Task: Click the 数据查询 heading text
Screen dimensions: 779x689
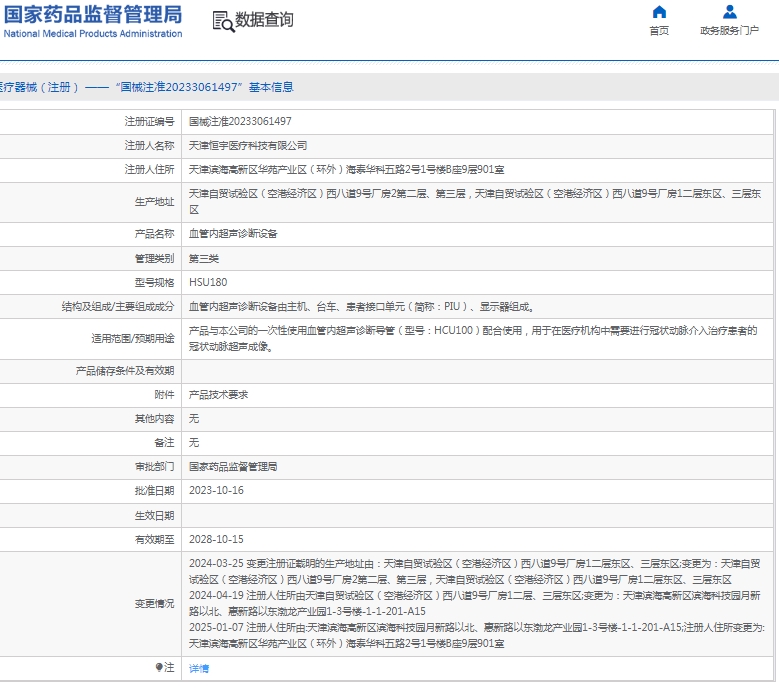Action: tap(264, 20)
